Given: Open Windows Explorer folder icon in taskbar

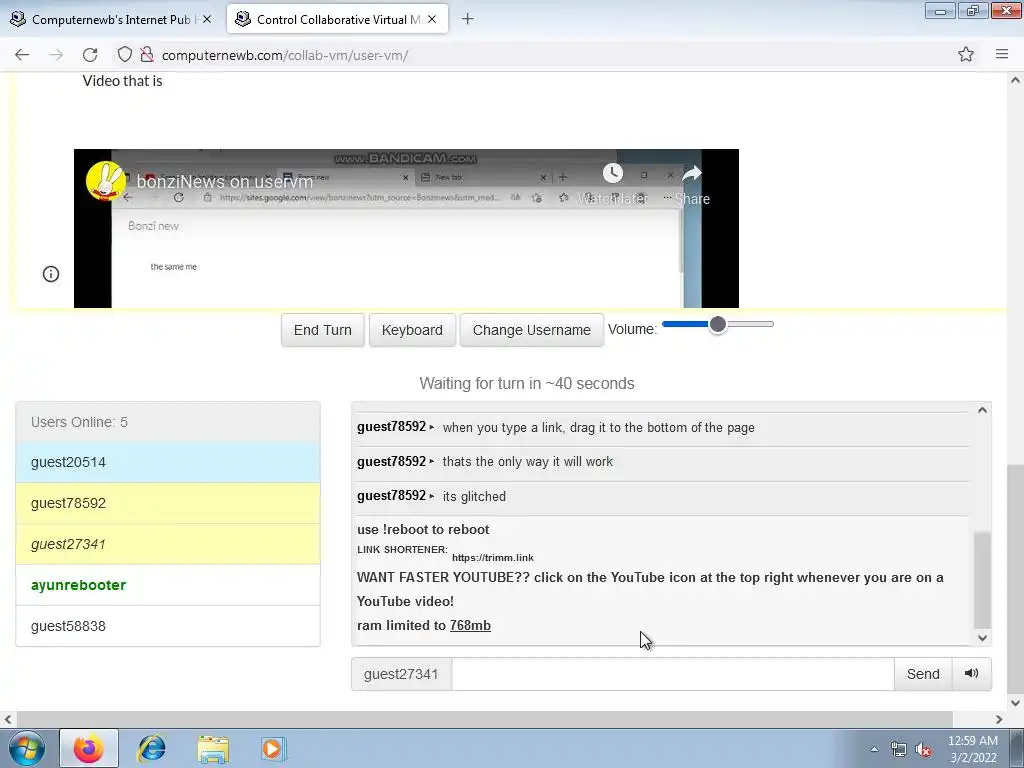Looking at the screenshot, I should (213, 749).
